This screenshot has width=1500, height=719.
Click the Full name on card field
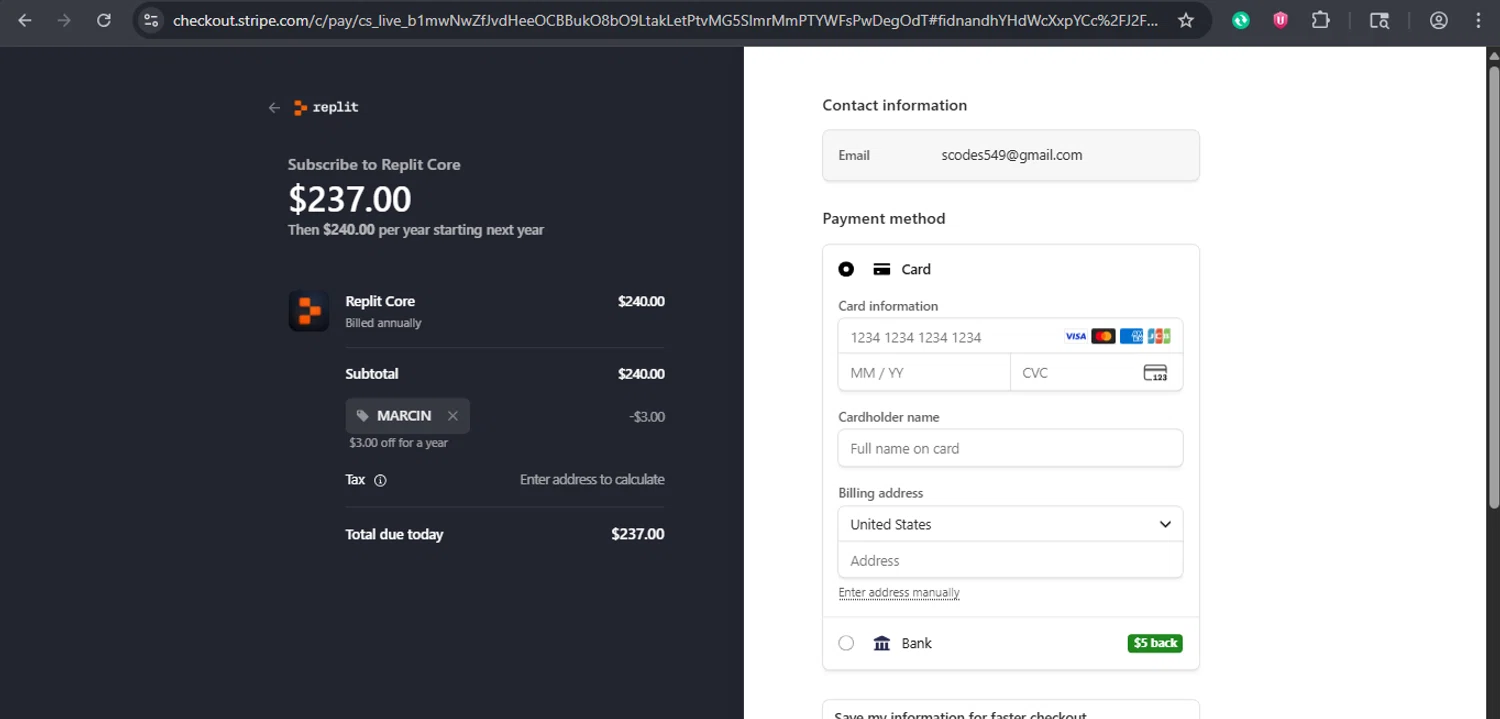click(x=1010, y=448)
